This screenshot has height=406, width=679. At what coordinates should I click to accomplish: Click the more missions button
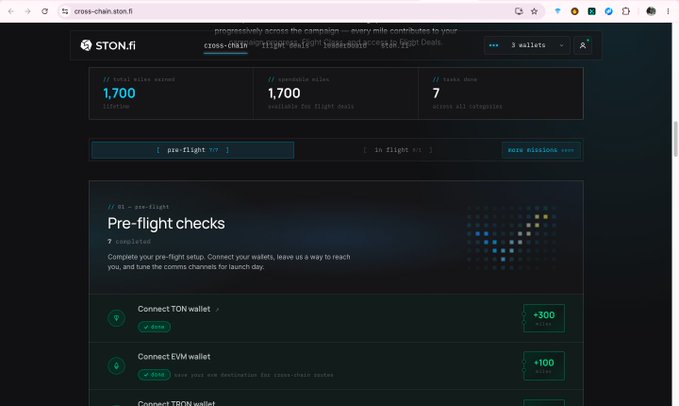pyautogui.click(x=541, y=150)
